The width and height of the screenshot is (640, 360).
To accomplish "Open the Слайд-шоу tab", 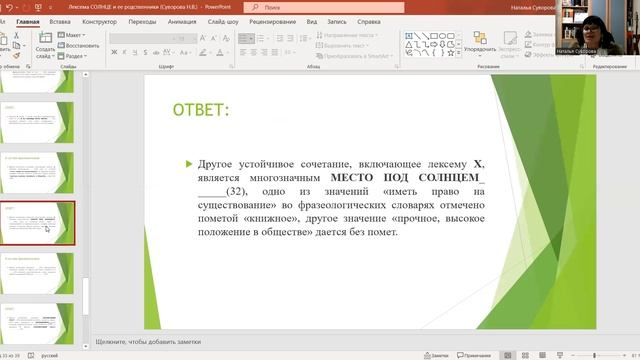I will 223,22.
